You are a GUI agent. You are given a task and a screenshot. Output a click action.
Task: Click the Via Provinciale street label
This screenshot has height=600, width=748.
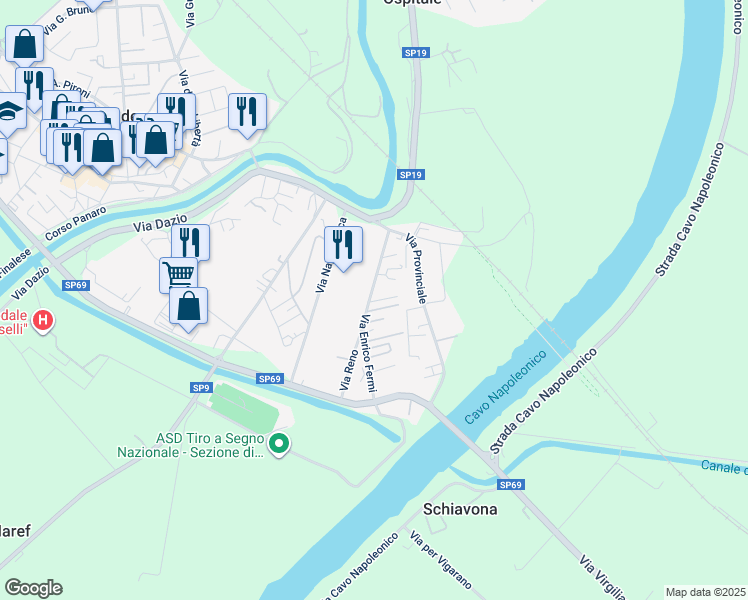click(x=416, y=268)
